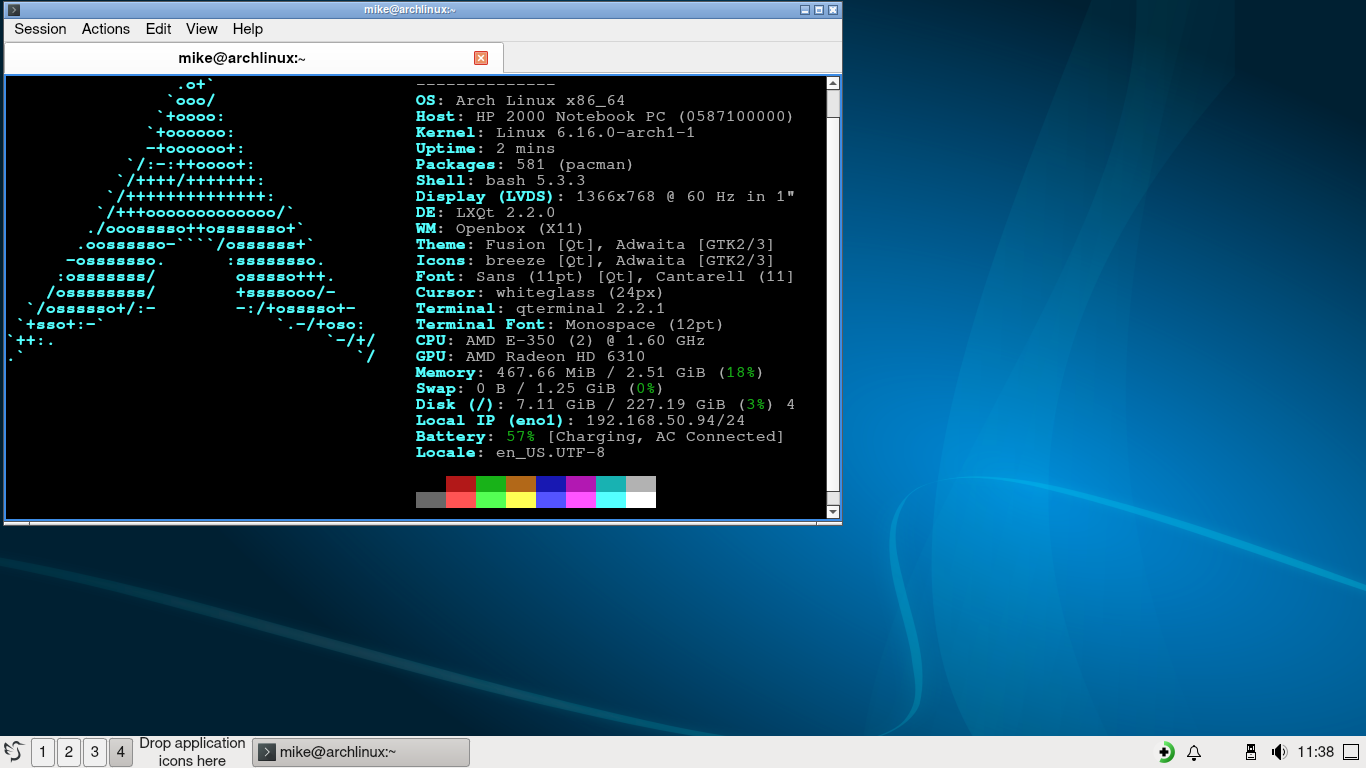This screenshot has height=768, width=1366.
Task: Switch to desktop 3
Action: pos(95,752)
